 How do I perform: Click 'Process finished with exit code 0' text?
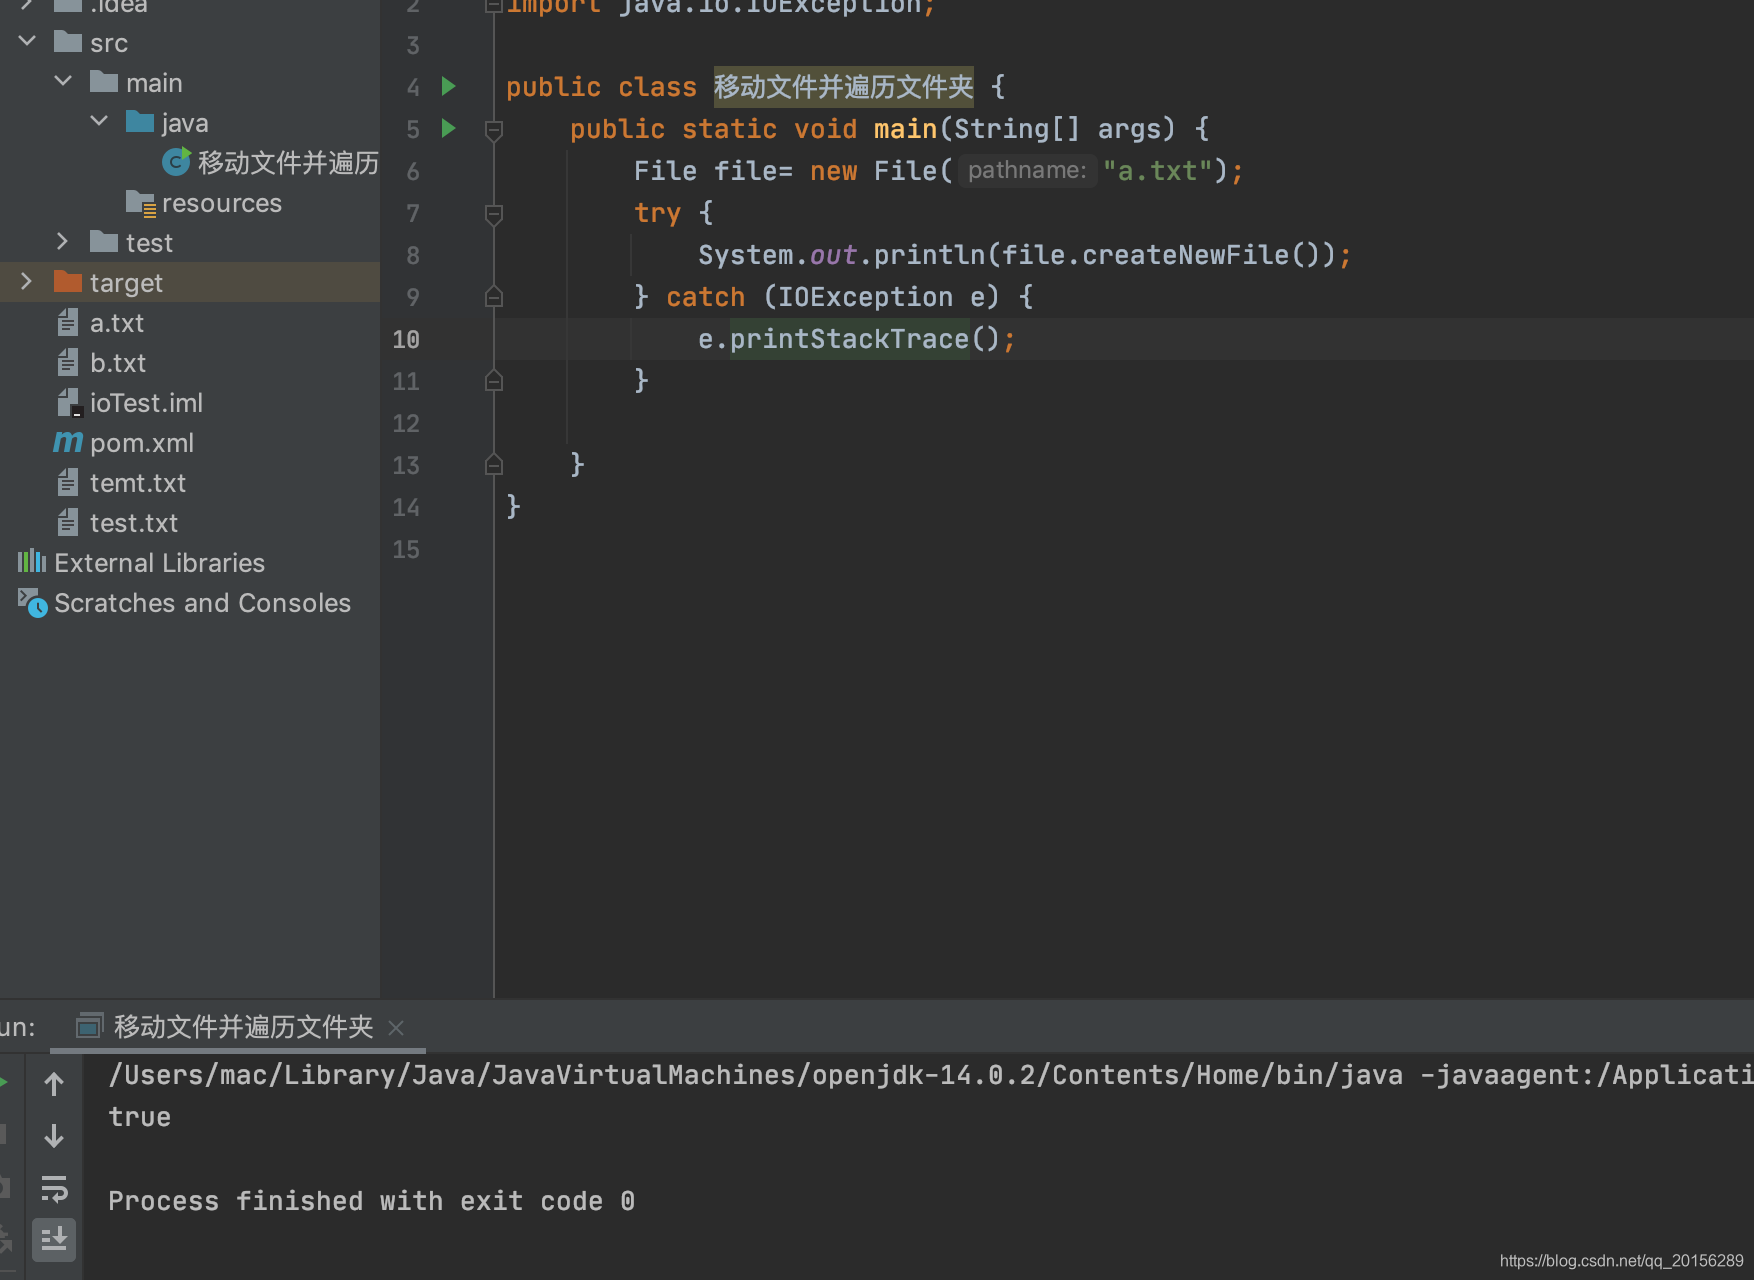click(x=371, y=1201)
